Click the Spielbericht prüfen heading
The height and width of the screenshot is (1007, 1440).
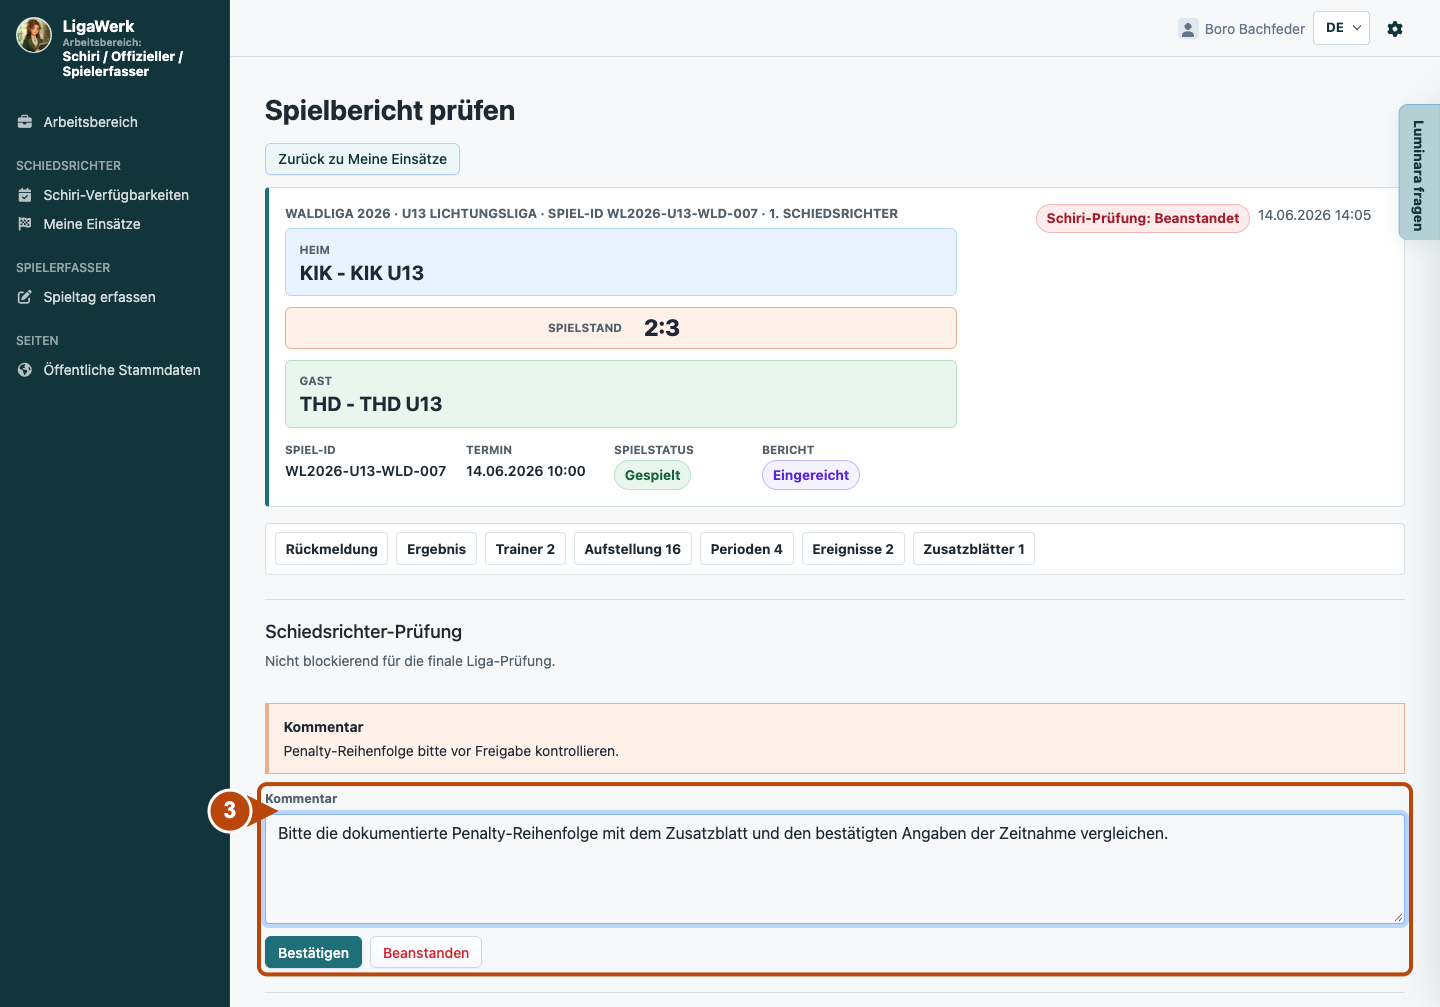[x=390, y=110]
